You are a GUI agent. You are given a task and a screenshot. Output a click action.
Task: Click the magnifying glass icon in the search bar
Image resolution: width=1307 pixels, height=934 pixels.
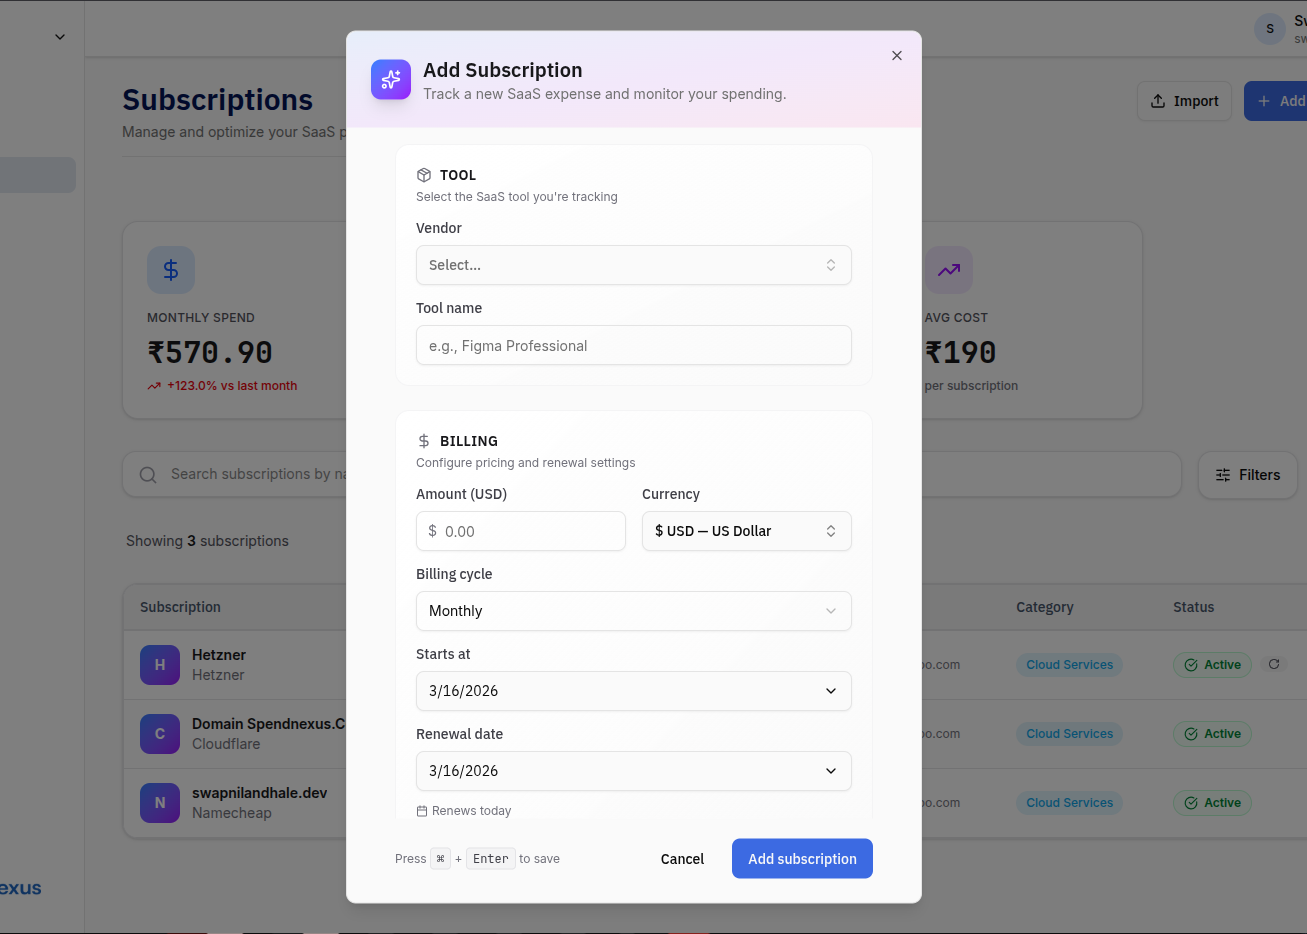click(147, 474)
